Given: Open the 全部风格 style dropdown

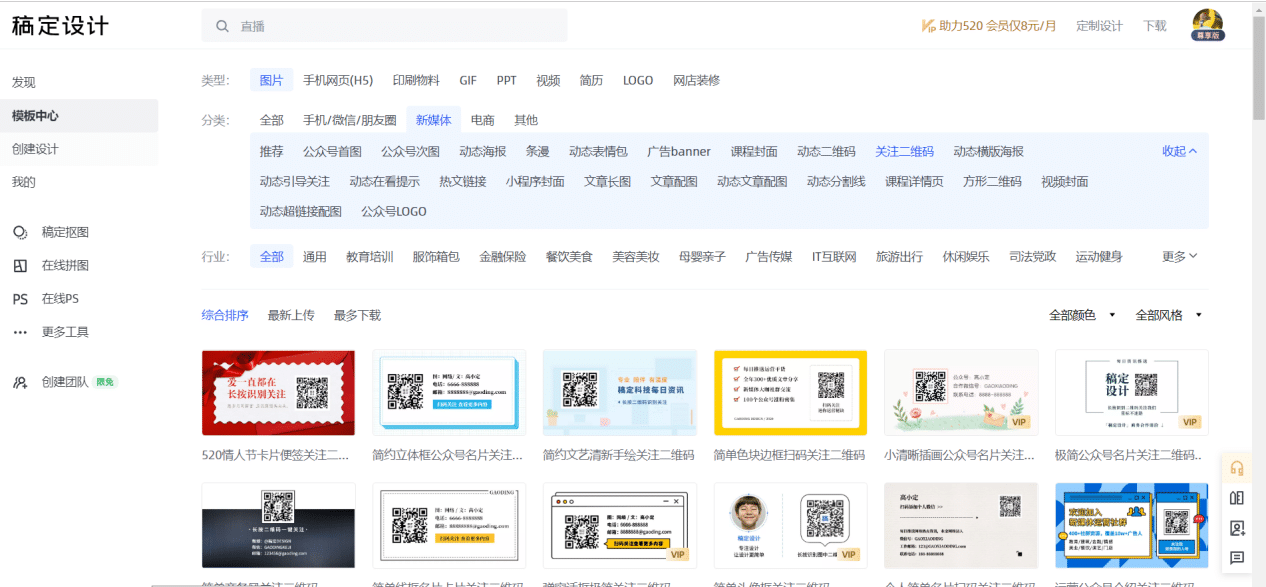Looking at the screenshot, I should (1169, 315).
